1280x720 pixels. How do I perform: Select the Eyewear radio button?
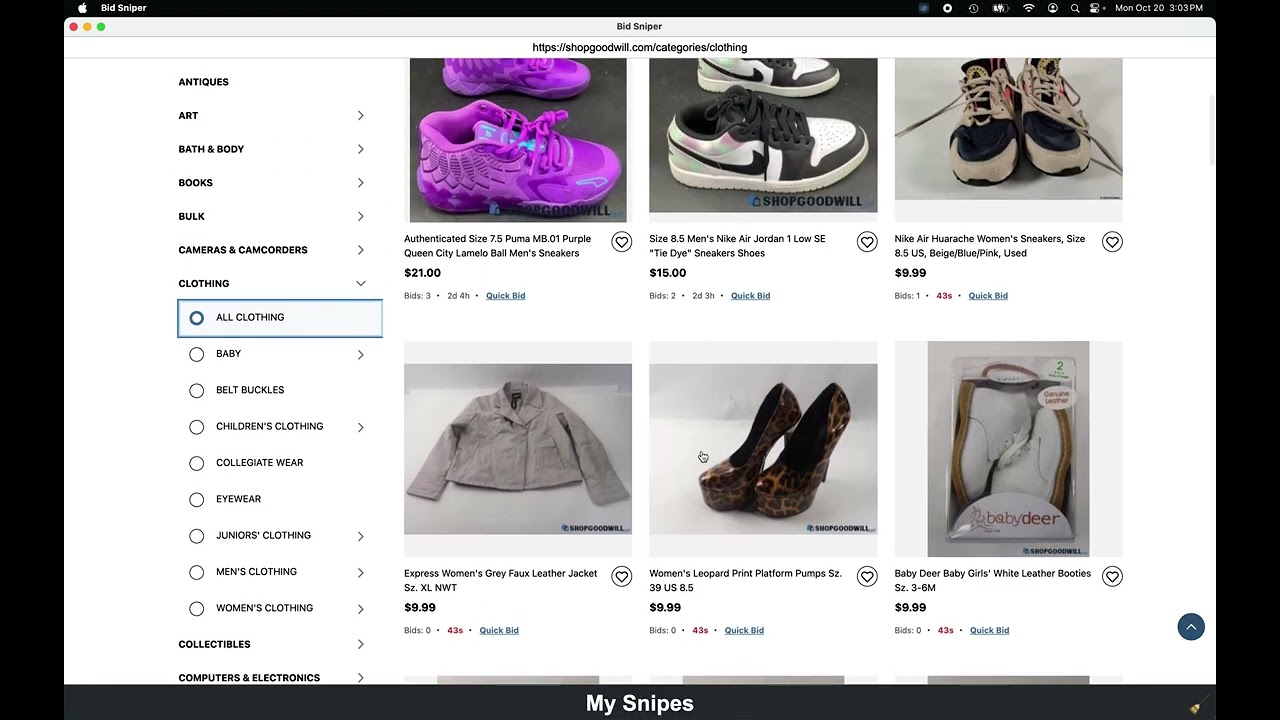click(197, 500)
